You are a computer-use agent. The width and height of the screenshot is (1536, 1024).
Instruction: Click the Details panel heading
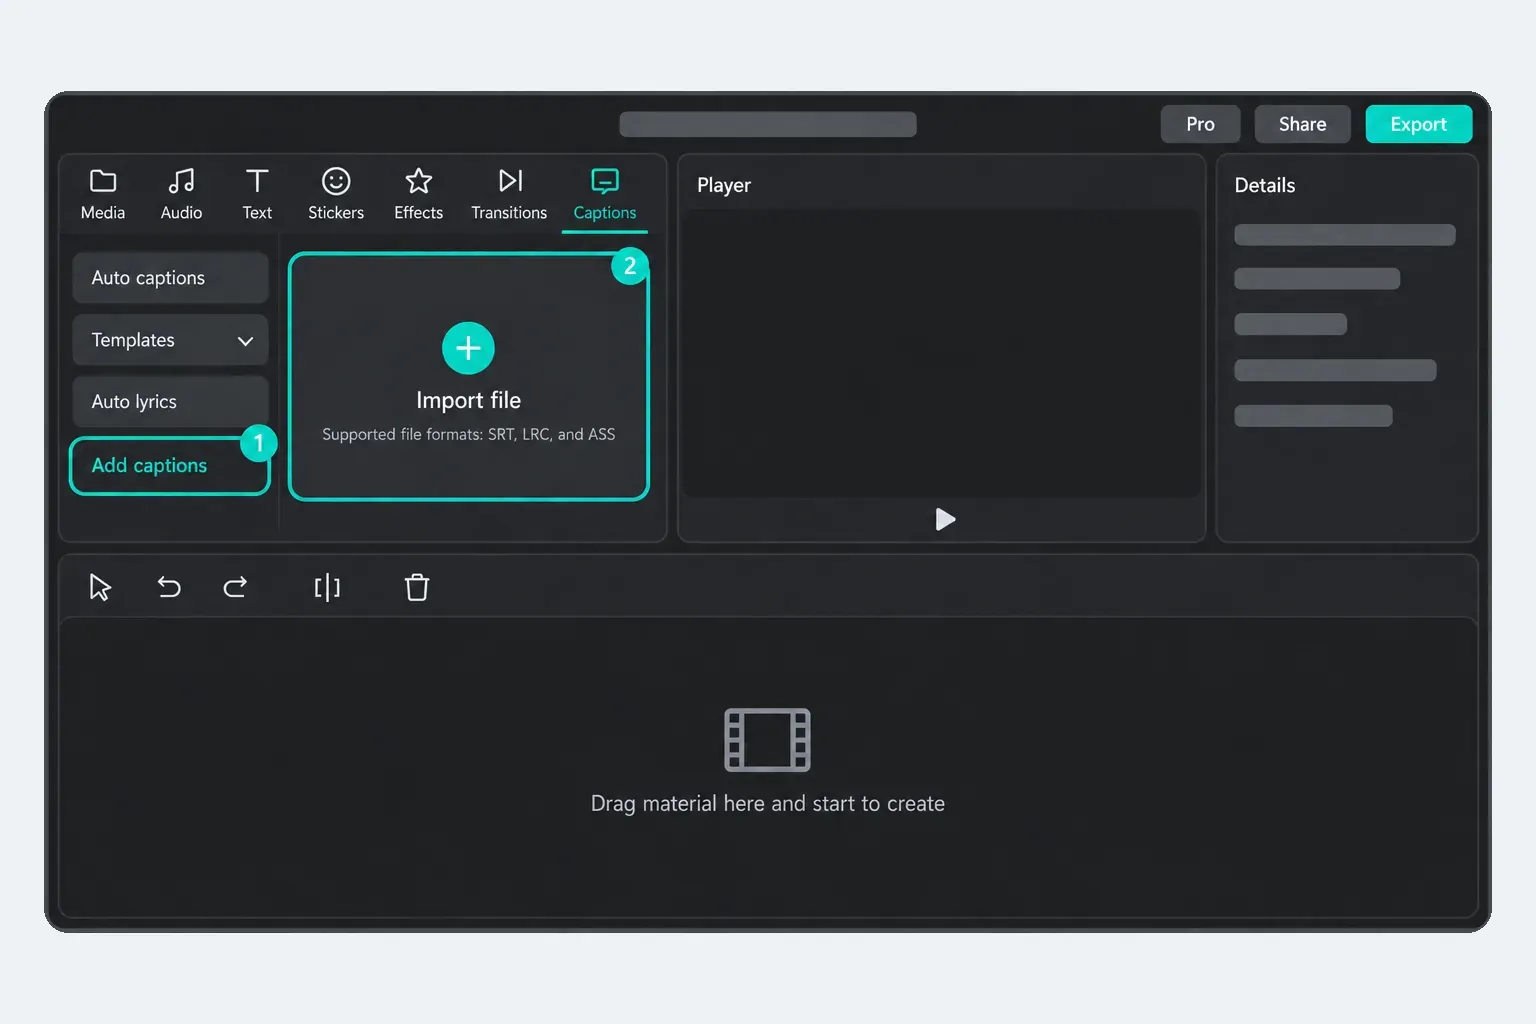coord(1264,185)
